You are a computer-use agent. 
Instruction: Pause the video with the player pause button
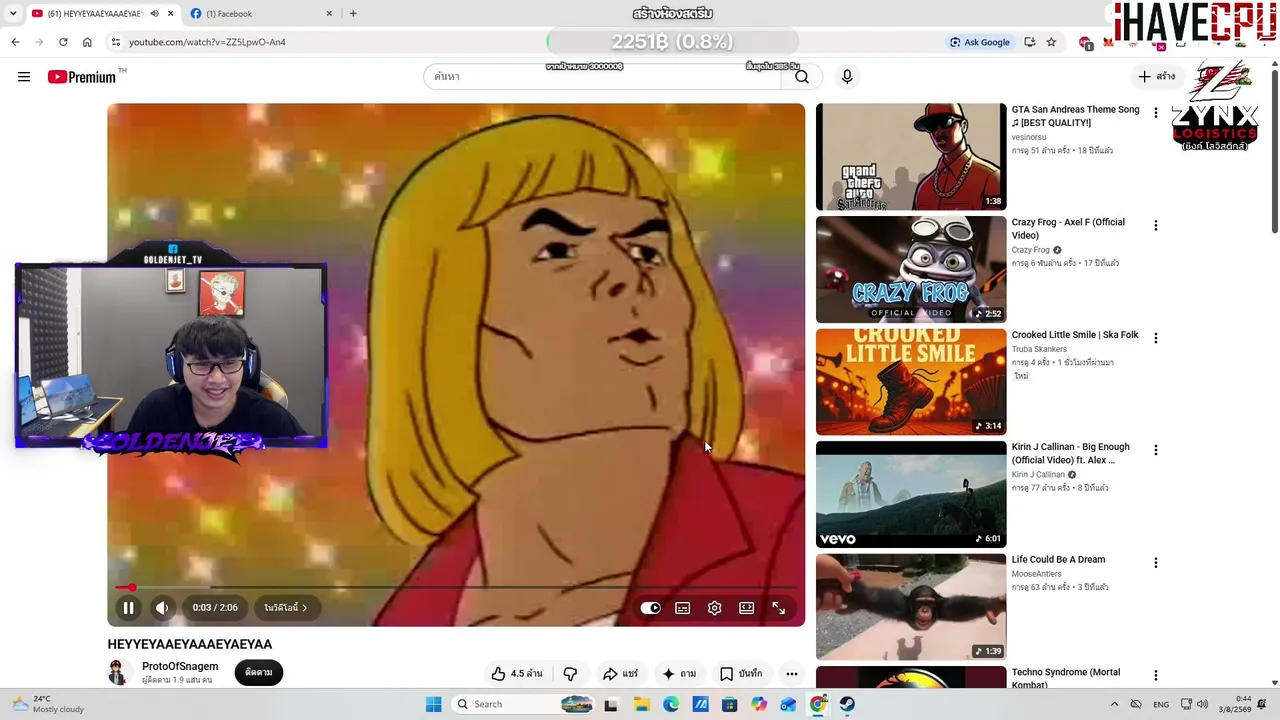click(129, 608)
